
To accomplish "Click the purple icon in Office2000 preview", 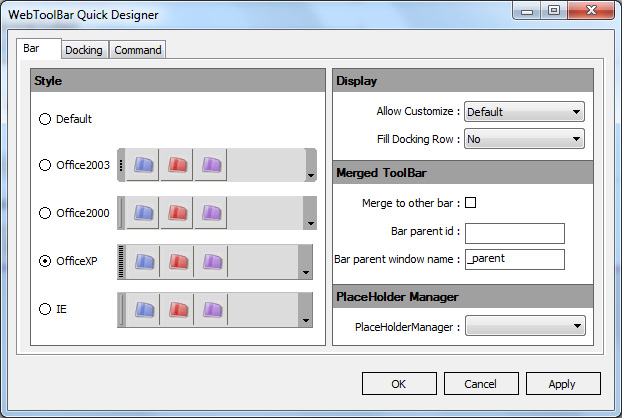I will pos(211,213).
